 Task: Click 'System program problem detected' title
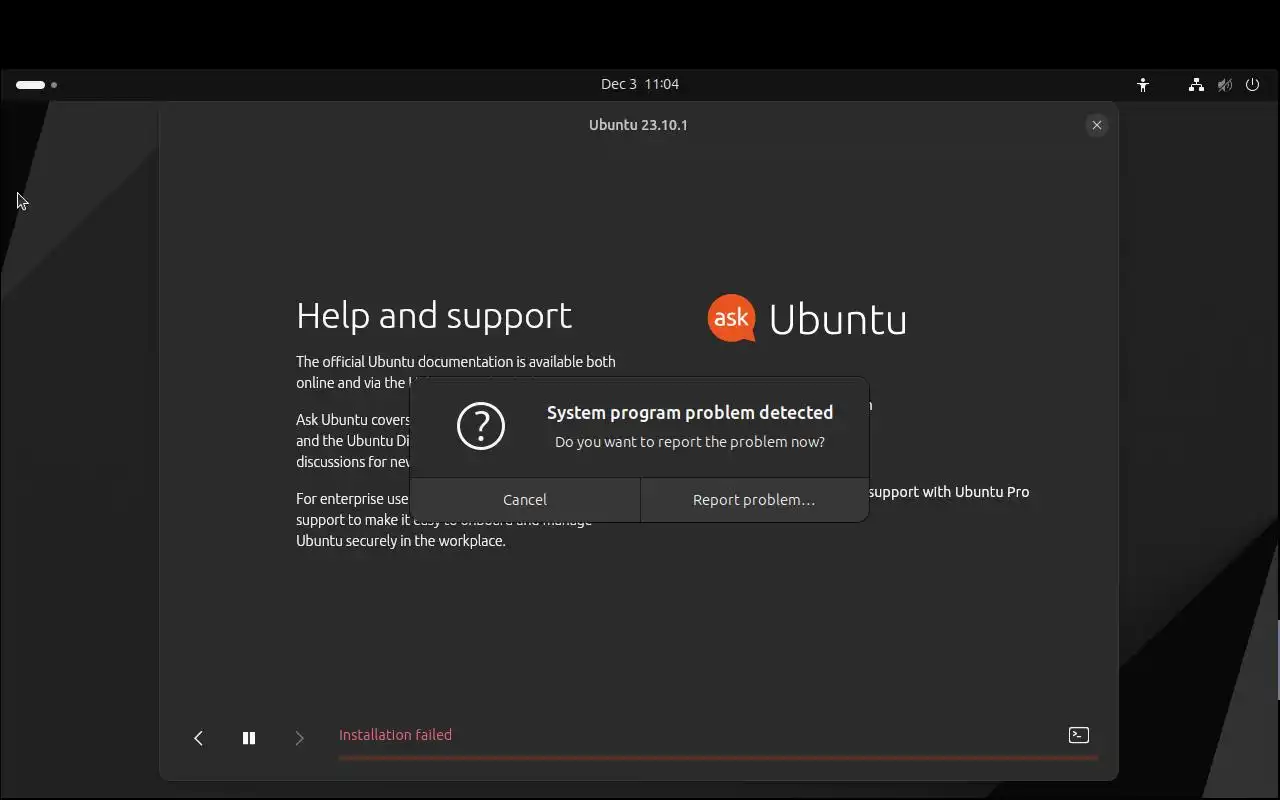pos(690,412)
